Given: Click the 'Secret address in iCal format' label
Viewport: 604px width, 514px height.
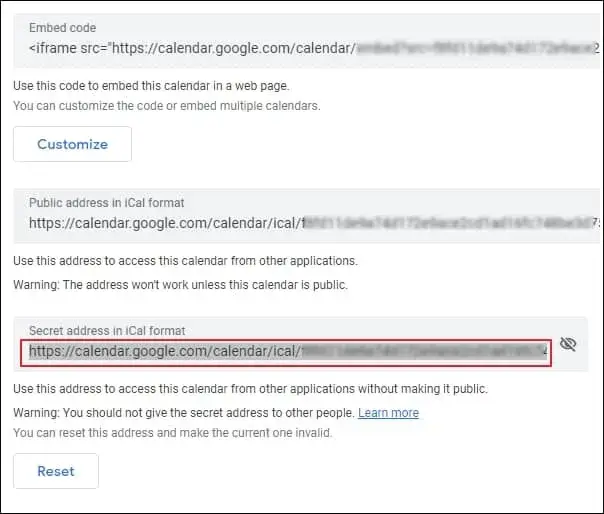Looking at the screenshot, I should point(107,331).
